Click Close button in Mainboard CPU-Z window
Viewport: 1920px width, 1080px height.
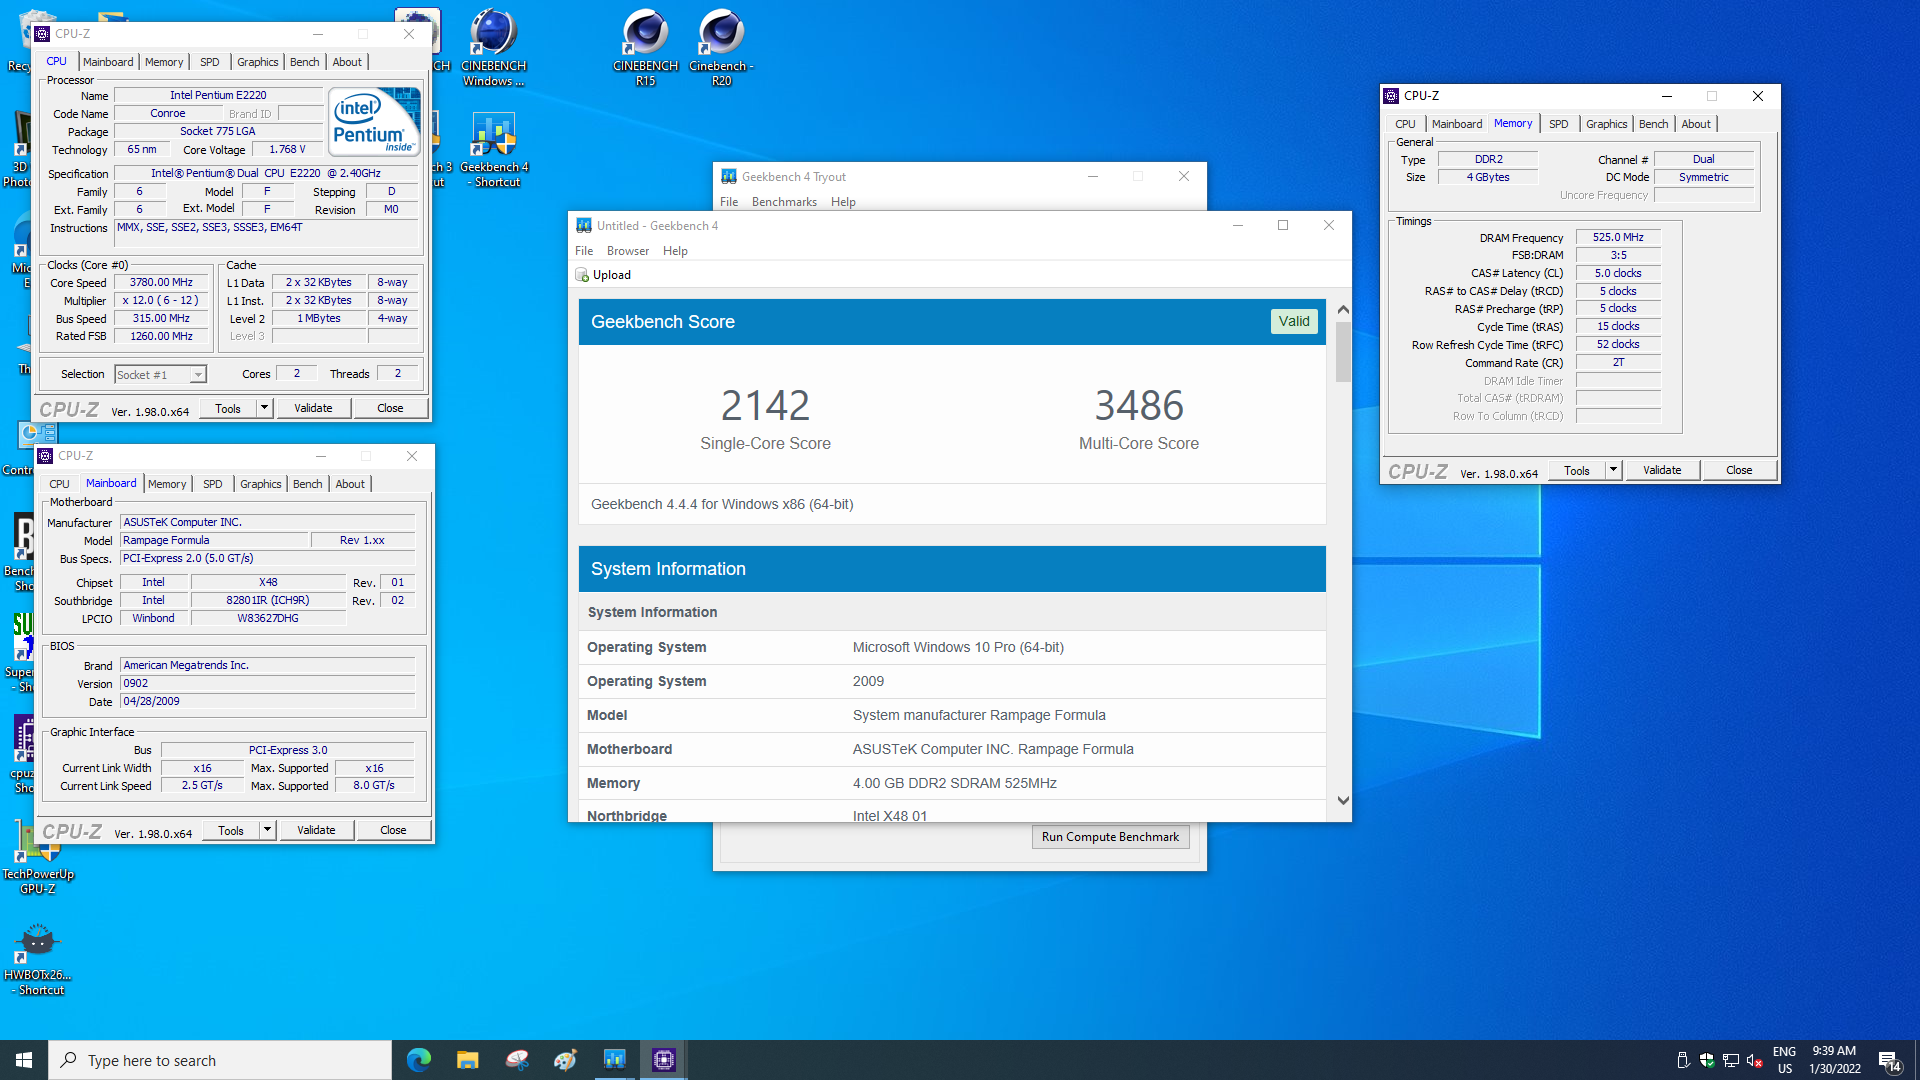(x=393, y=830)
